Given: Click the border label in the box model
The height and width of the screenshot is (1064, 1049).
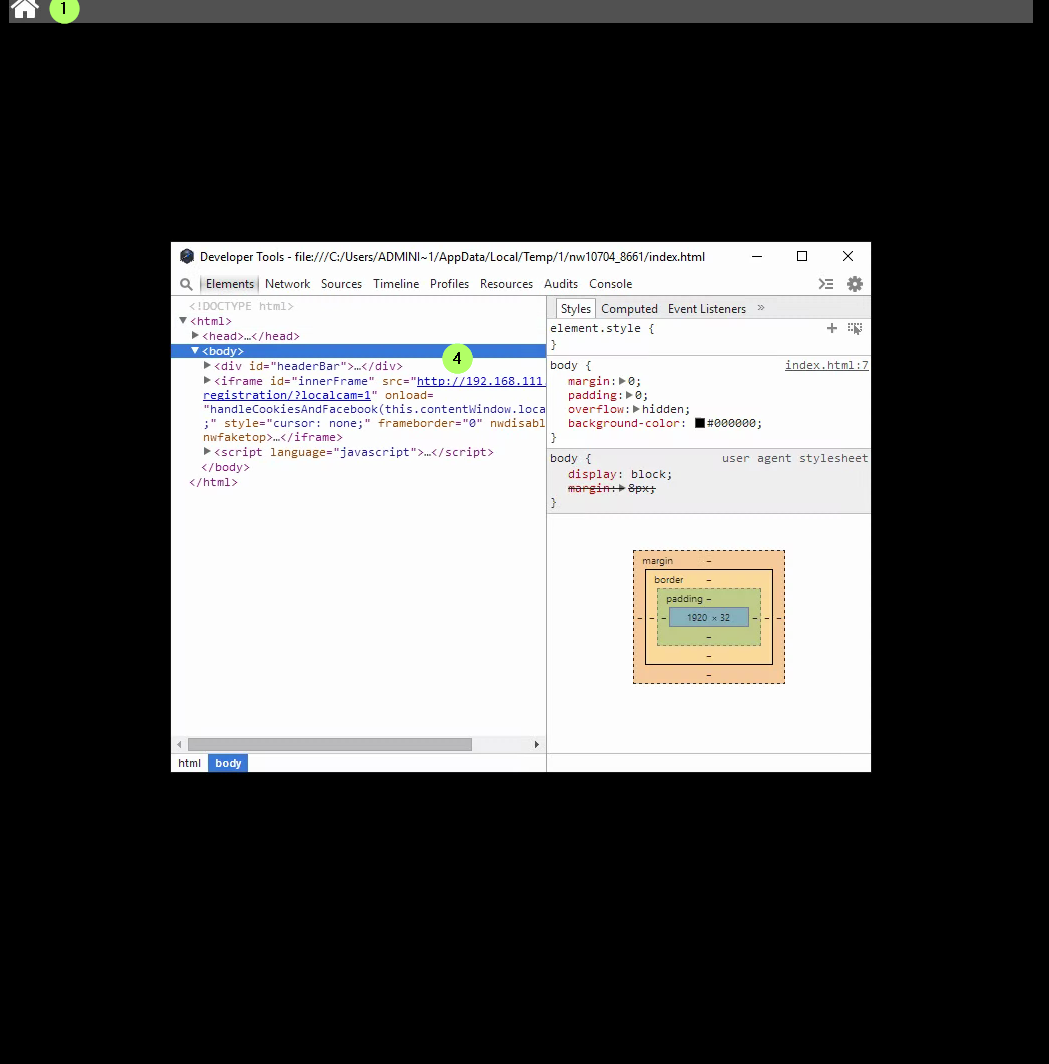Looking at the screenshot, I should tap(668, 580).
